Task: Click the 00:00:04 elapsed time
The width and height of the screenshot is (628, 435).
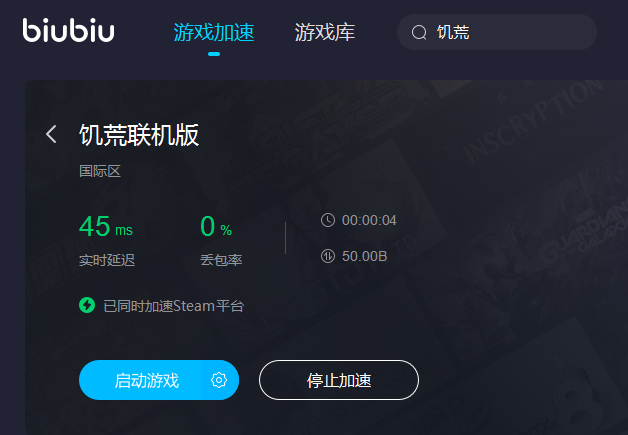Action: (369, 220)
